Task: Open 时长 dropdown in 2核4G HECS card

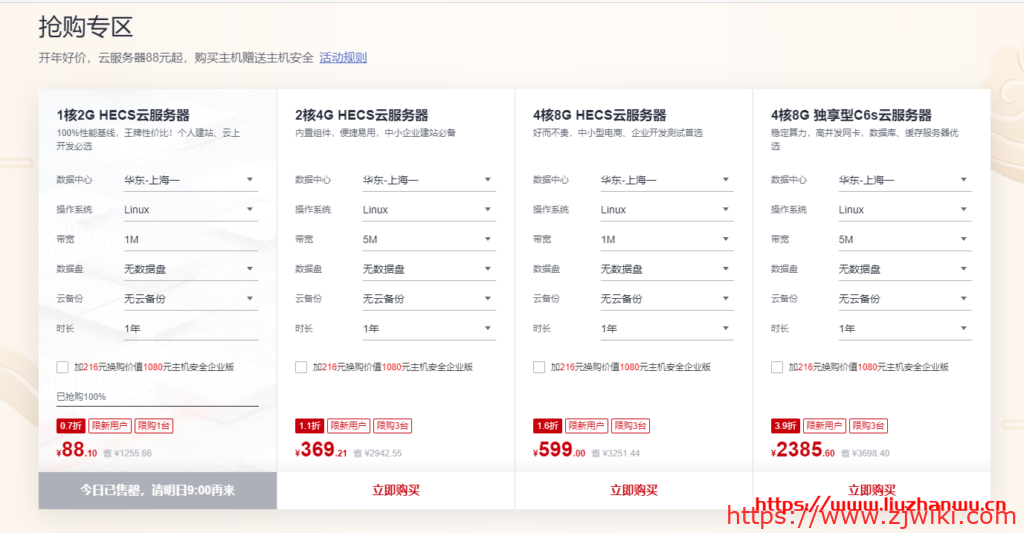Action: coord(429,329)
